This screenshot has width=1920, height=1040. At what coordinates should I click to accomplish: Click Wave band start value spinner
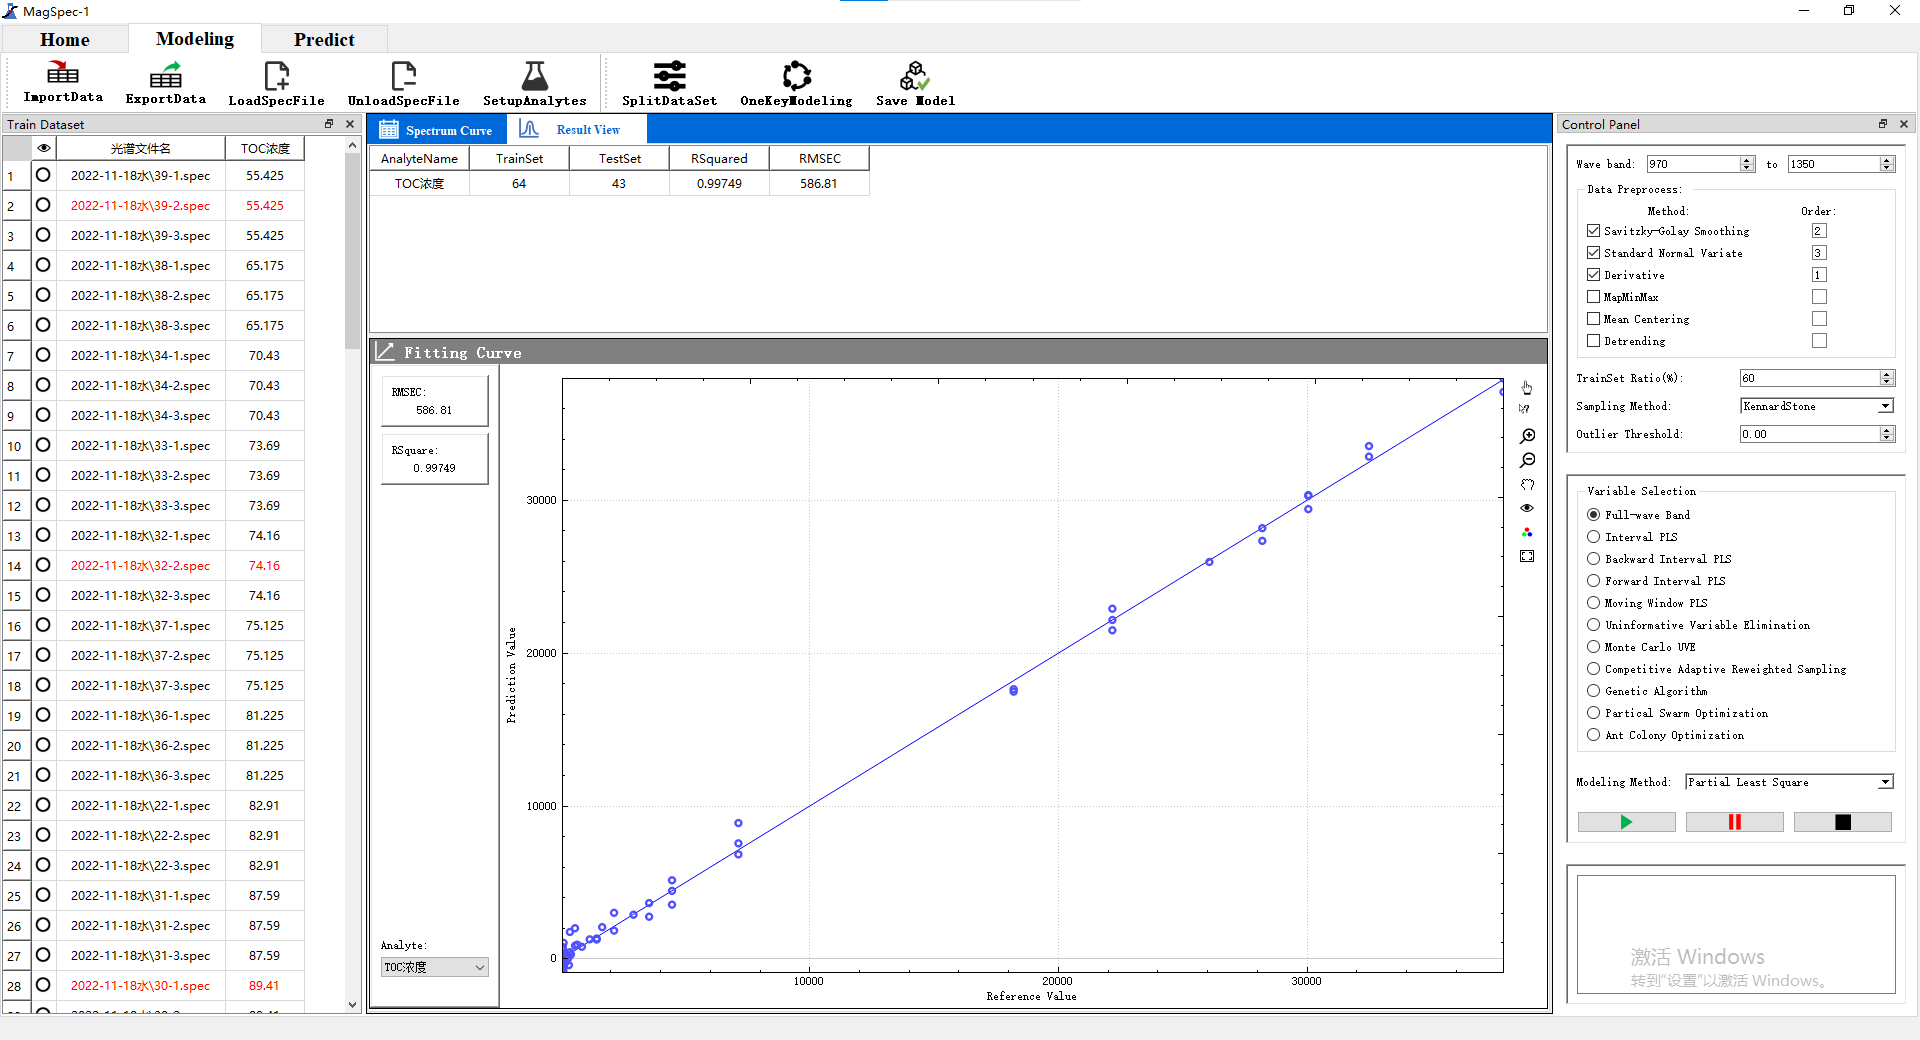(x=1747, y=164)
